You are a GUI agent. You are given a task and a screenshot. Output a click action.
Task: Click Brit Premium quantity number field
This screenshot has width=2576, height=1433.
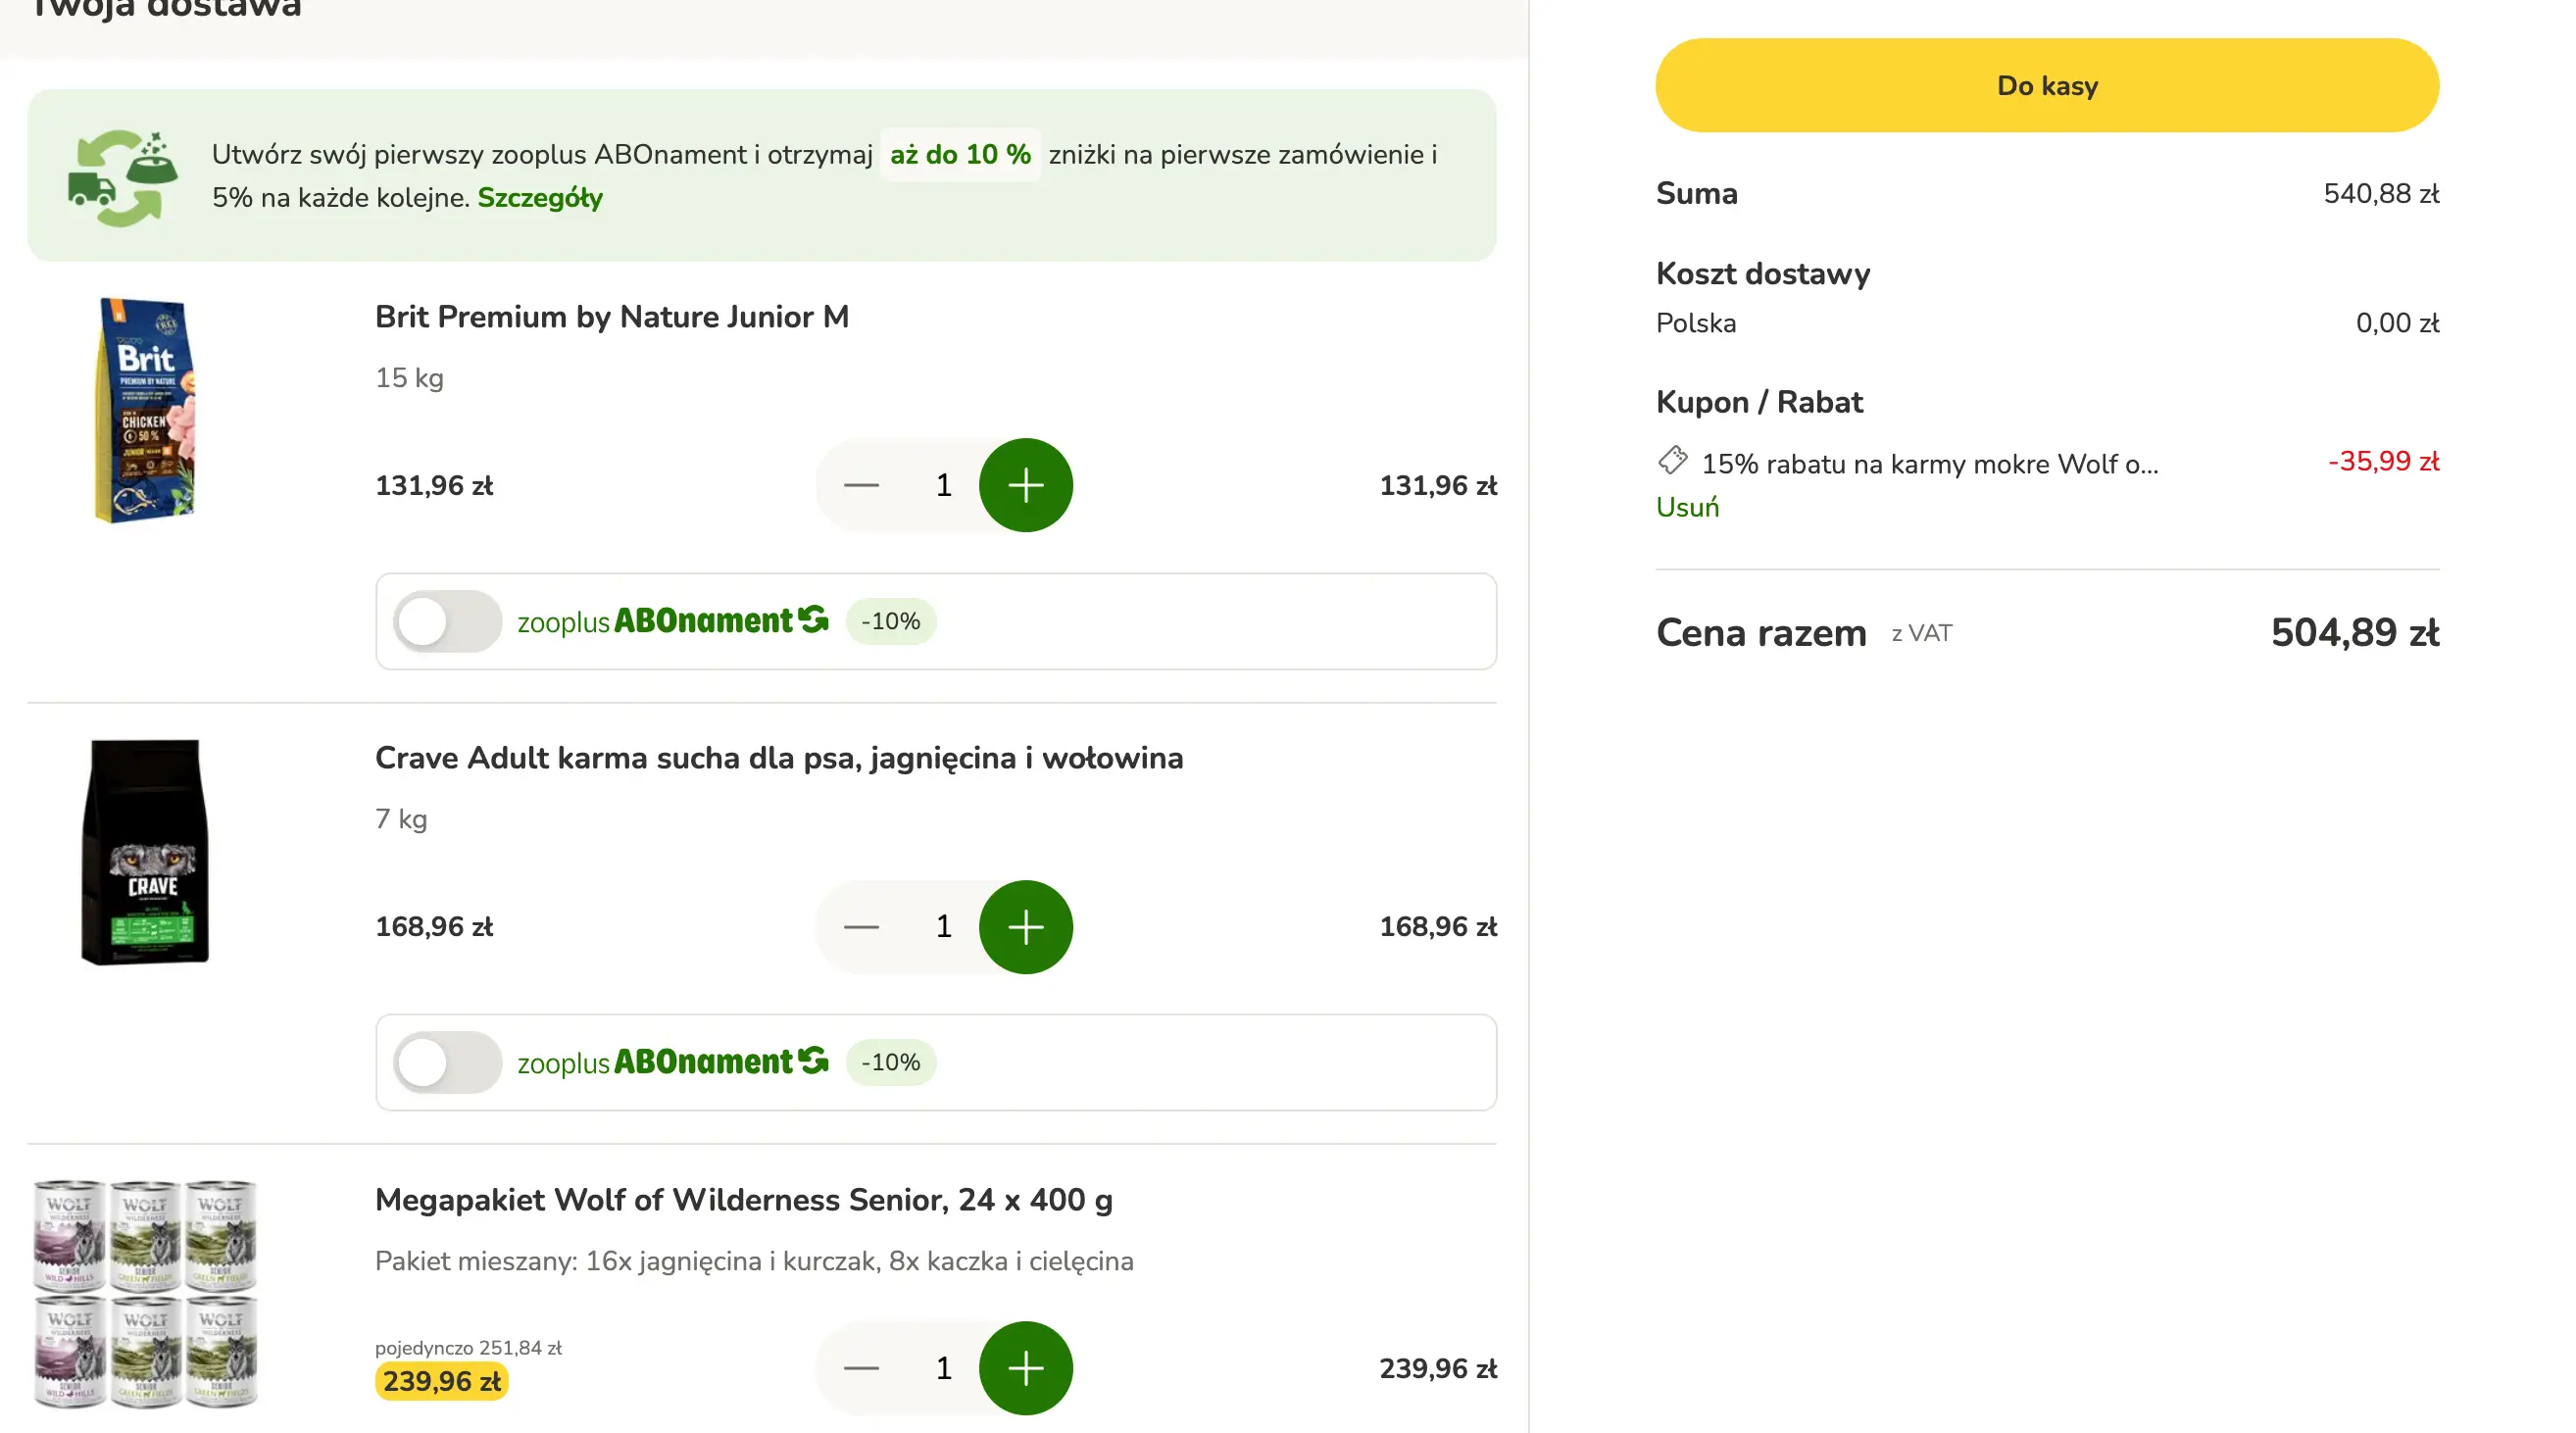pos(943,485)
